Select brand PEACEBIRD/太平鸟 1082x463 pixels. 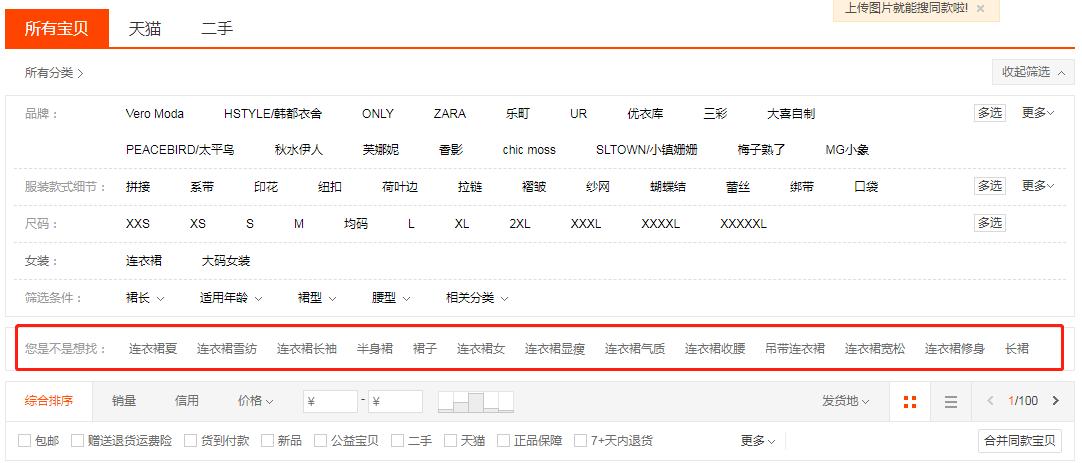[x=180, y=150]
